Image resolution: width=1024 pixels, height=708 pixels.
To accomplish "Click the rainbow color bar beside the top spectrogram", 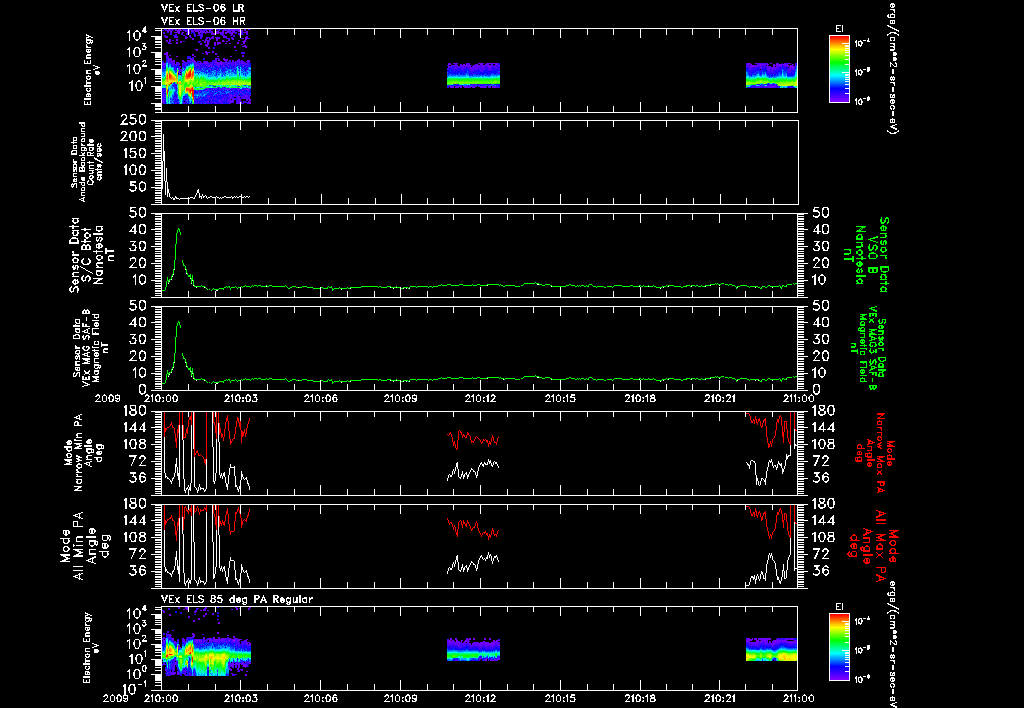I will tap(839, 69).
